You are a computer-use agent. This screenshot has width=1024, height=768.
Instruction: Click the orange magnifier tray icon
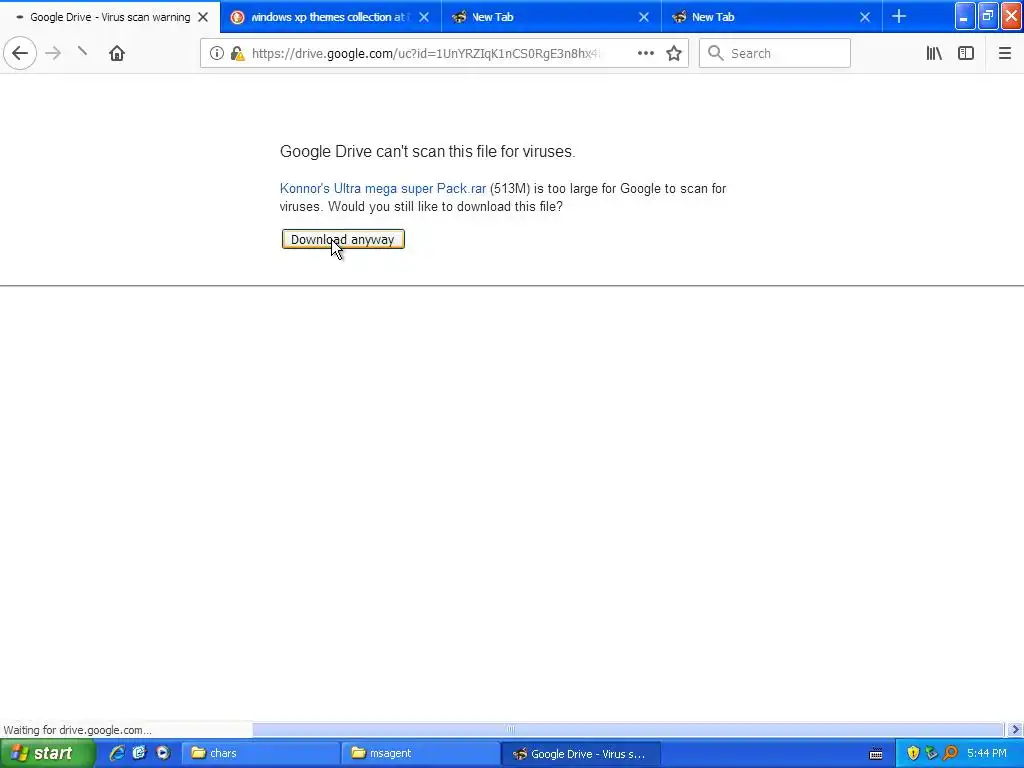[x=950, y=753]
